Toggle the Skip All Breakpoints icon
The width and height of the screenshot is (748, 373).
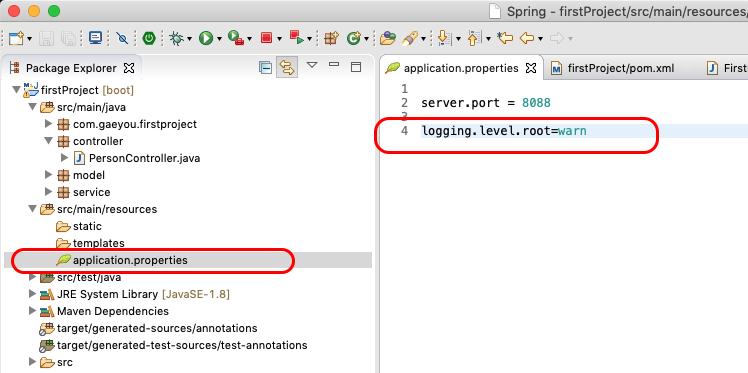tap(123, 38)
